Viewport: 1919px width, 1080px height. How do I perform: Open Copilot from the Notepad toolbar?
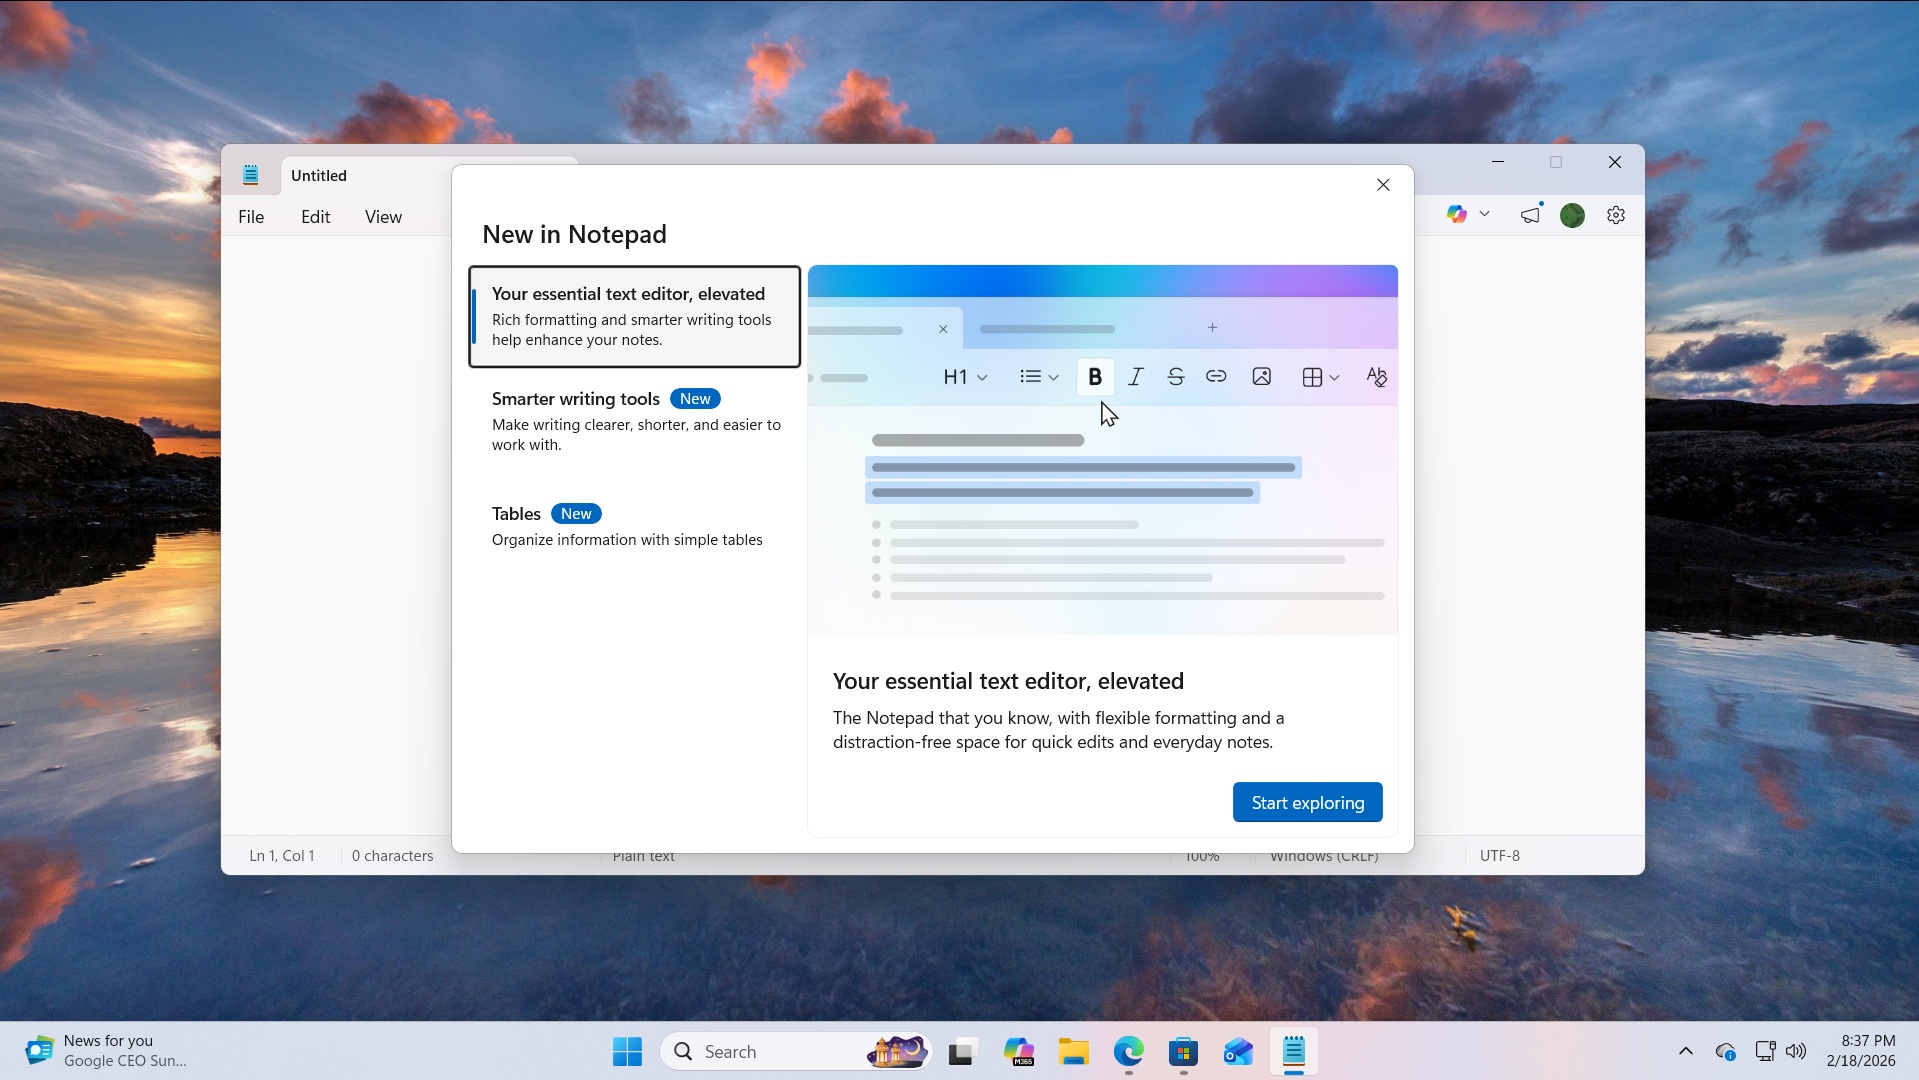(1458, 213)
